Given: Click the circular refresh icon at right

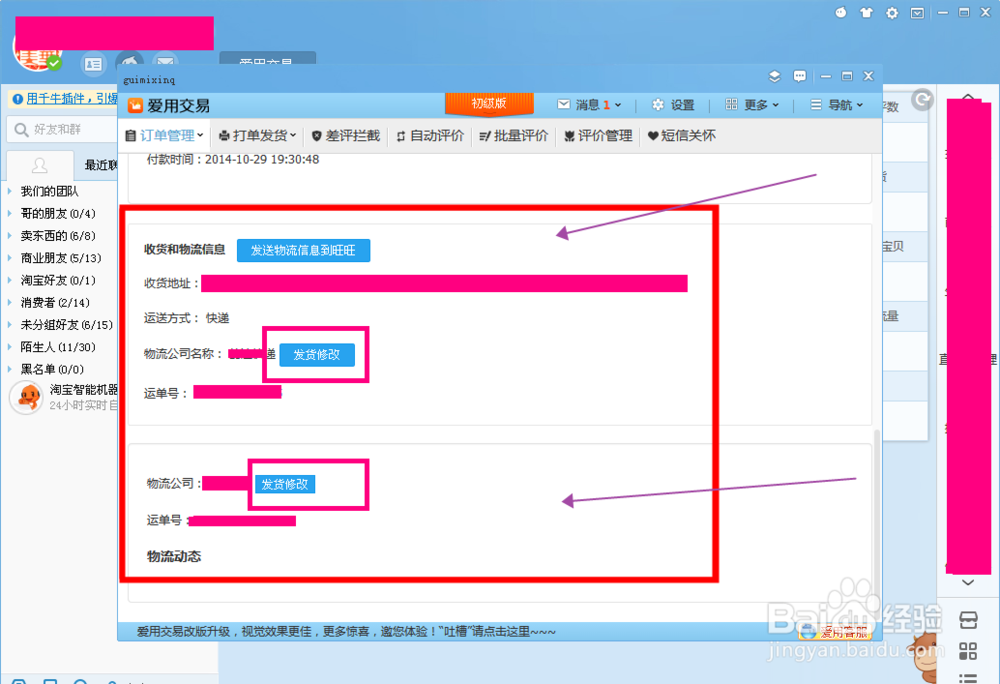Looking at the screenshot, I should point(922,99).
